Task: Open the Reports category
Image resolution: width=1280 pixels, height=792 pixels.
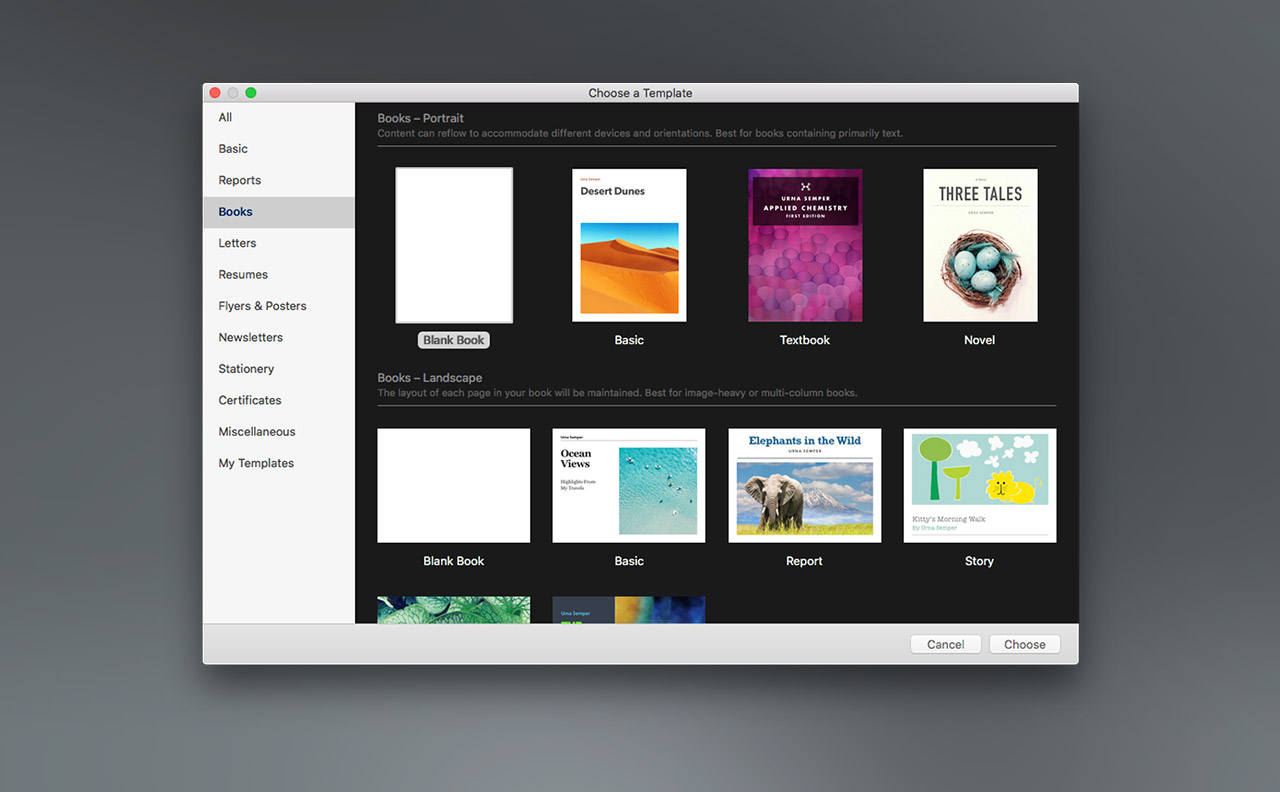Action: coord(240,180)
